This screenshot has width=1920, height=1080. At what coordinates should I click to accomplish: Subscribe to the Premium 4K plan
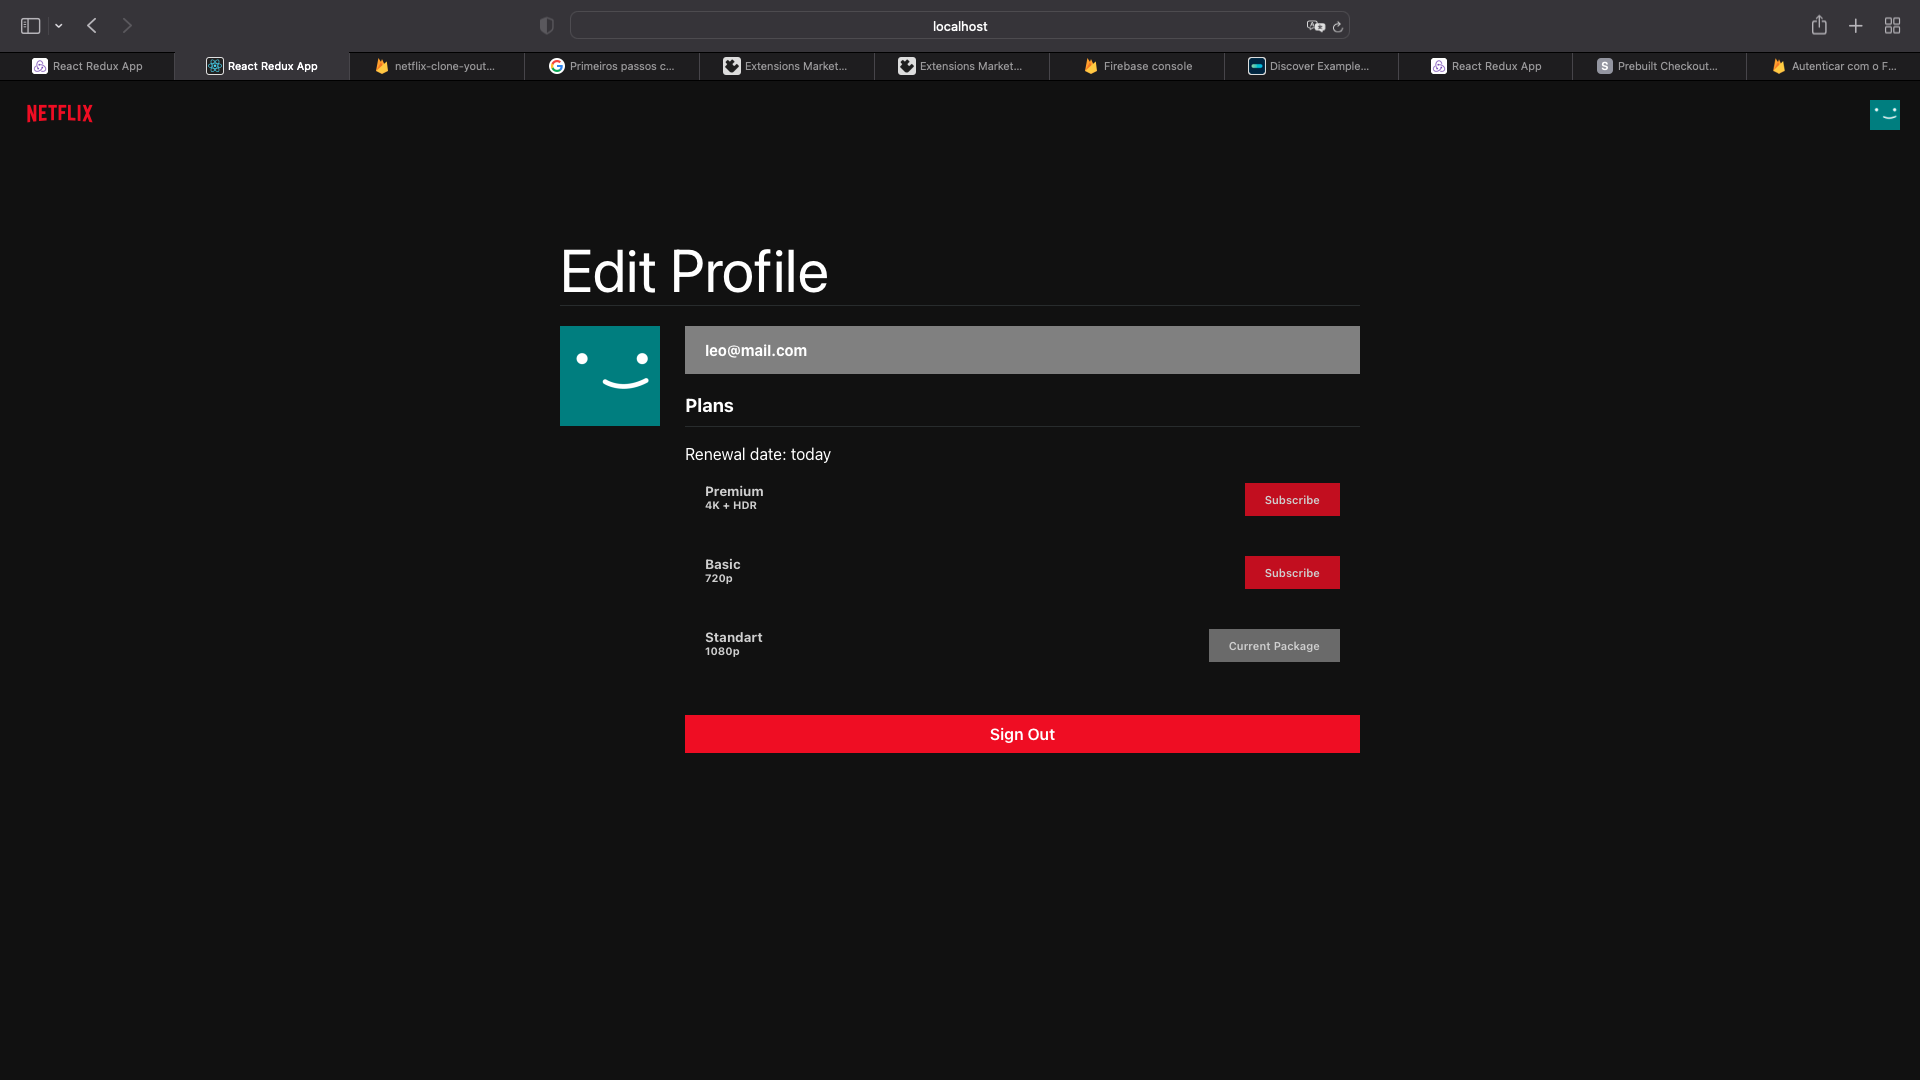(1291, 499)
